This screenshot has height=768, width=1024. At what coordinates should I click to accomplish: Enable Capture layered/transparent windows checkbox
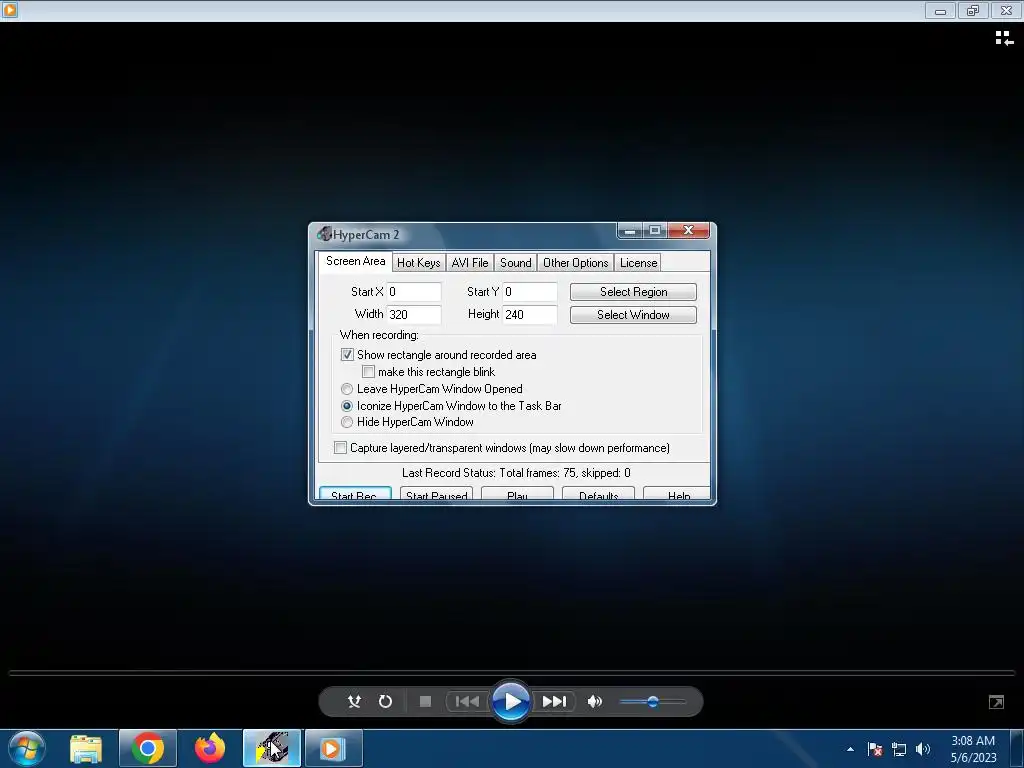click(340, 447)
